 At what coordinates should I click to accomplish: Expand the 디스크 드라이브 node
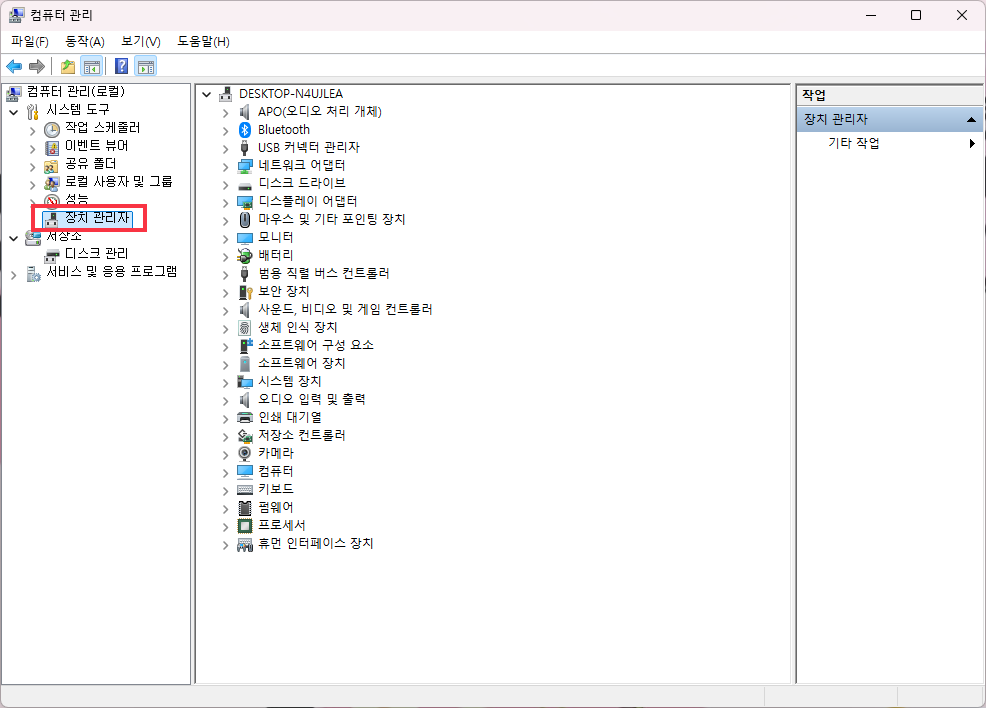point(224,183)
